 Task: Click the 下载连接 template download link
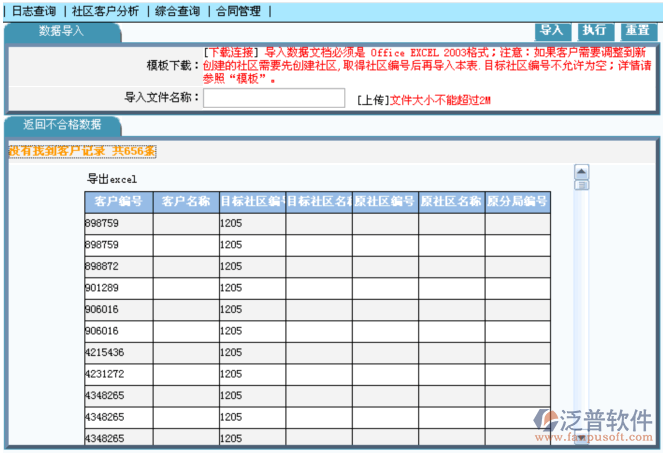click(x=231, y=51)
